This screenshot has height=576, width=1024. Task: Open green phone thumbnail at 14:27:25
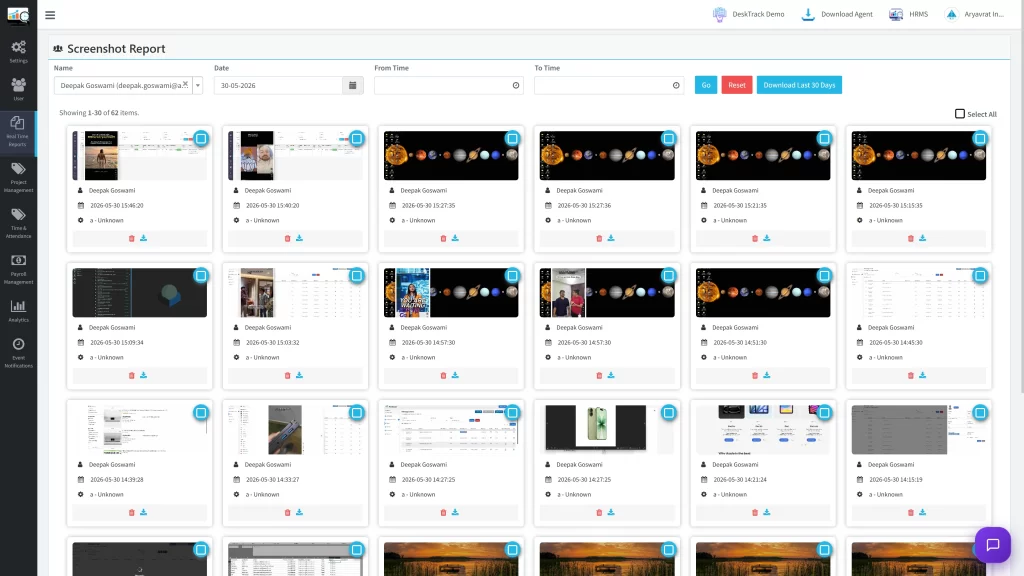click(607, 430)
